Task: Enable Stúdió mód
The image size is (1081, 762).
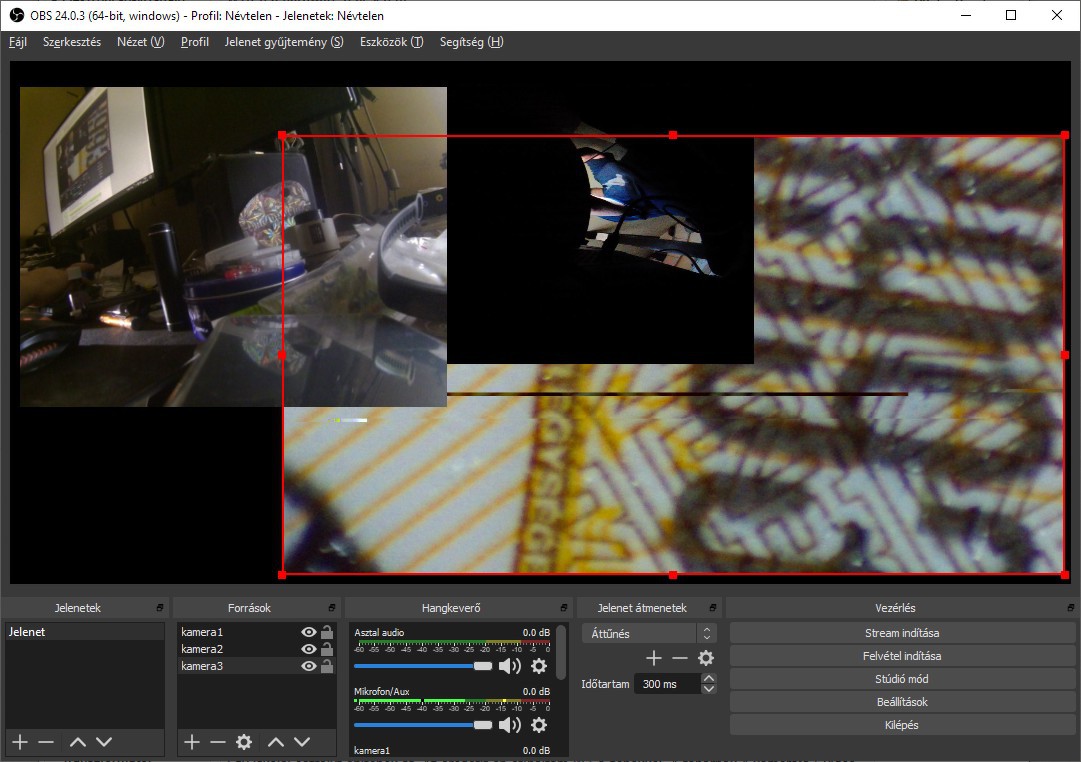Action: tap(902, 679)
